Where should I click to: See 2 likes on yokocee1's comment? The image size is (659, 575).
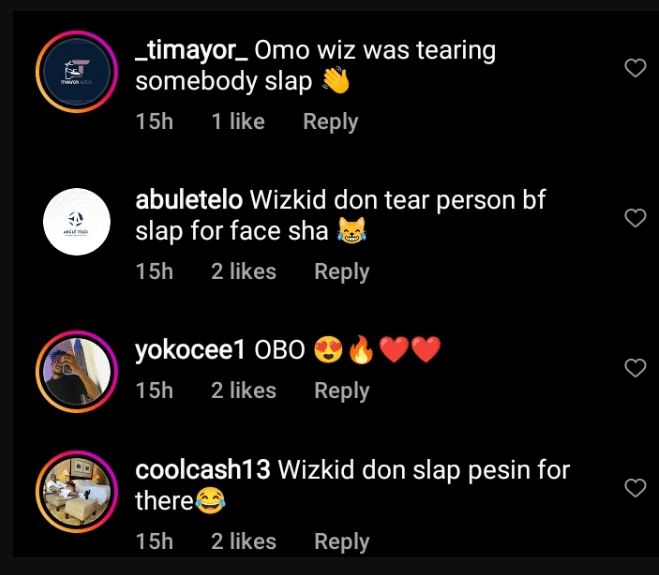click(244, 391)
